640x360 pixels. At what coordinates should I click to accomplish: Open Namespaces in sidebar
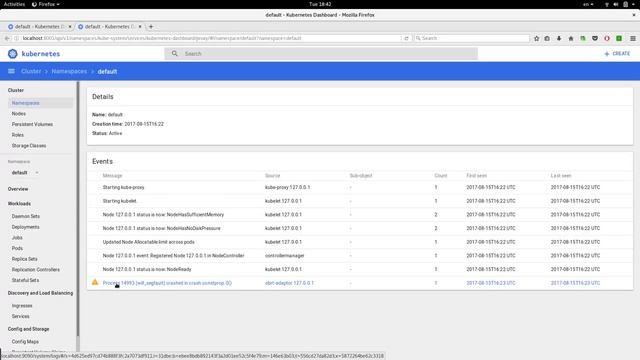coord(40,103)
